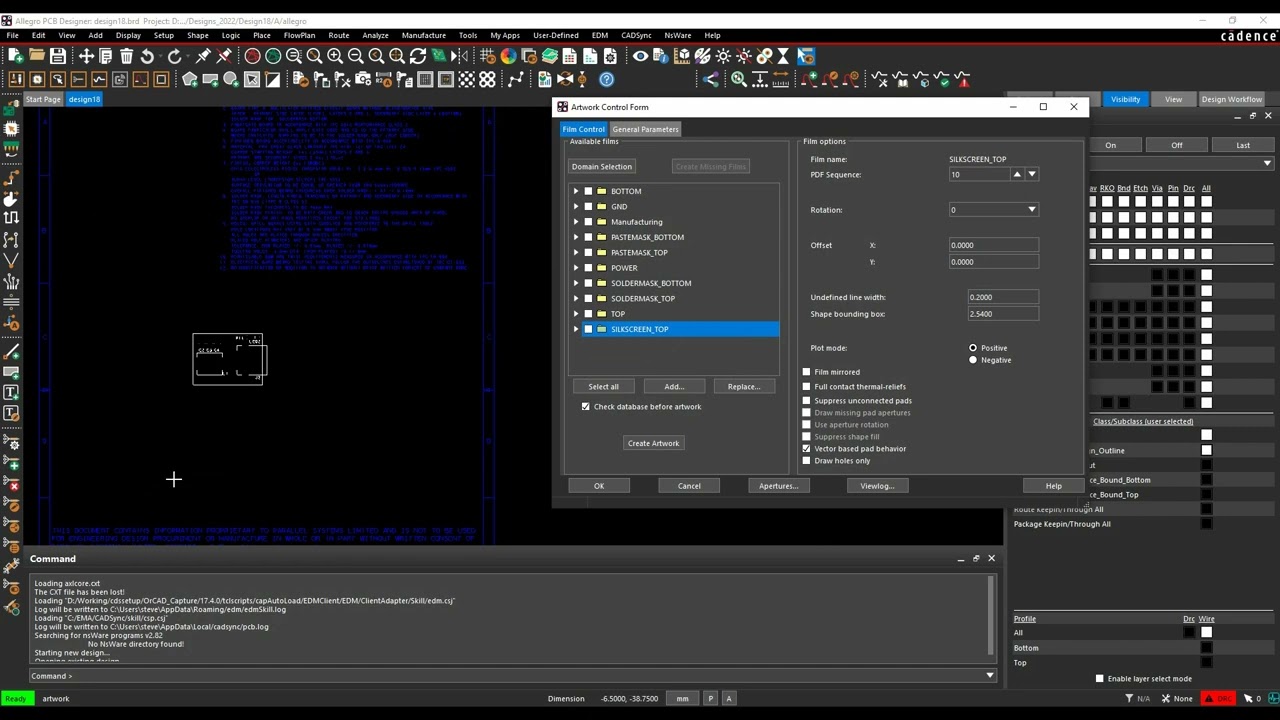Increase the PDF Sequence value with up arrow
1280x720 pixels.
point(1017,175)
